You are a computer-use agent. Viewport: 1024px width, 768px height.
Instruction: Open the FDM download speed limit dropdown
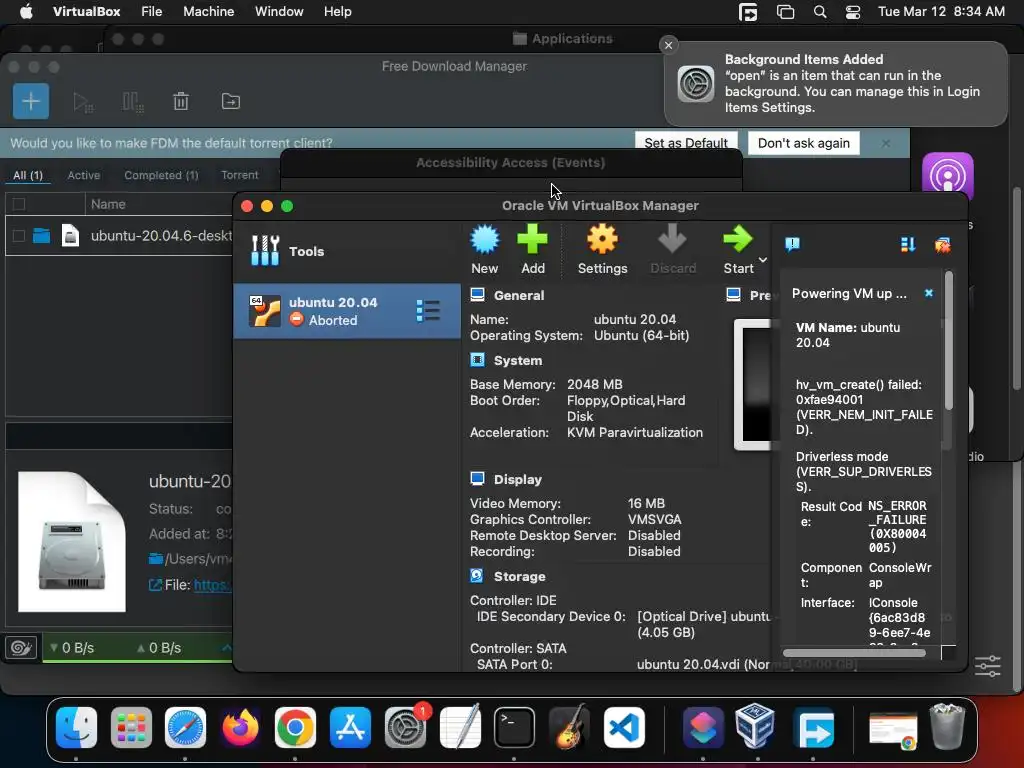point(72,648)
